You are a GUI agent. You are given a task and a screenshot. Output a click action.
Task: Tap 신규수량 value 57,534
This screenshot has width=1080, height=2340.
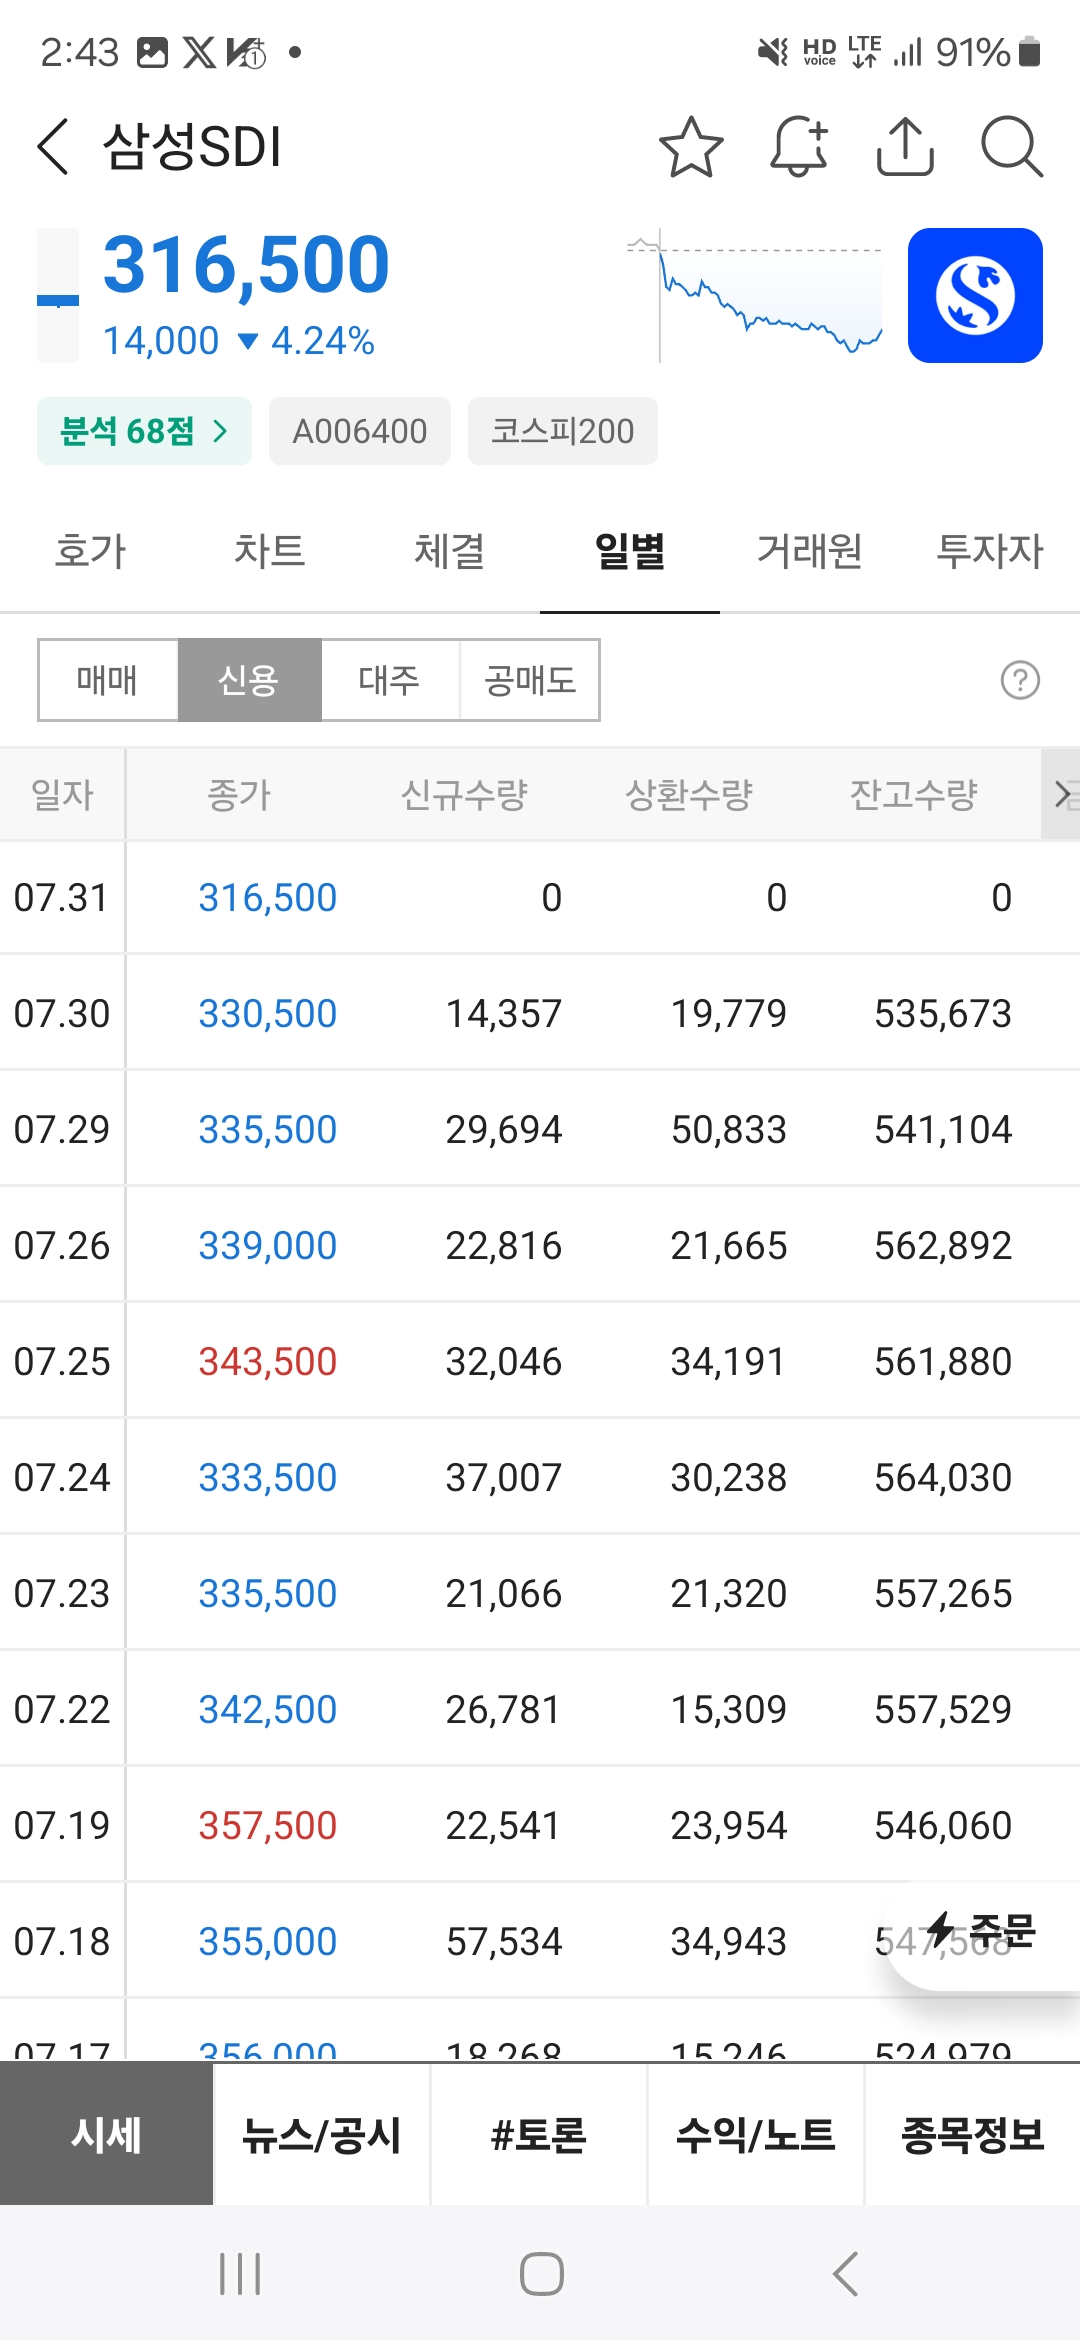click(504, 1941)
